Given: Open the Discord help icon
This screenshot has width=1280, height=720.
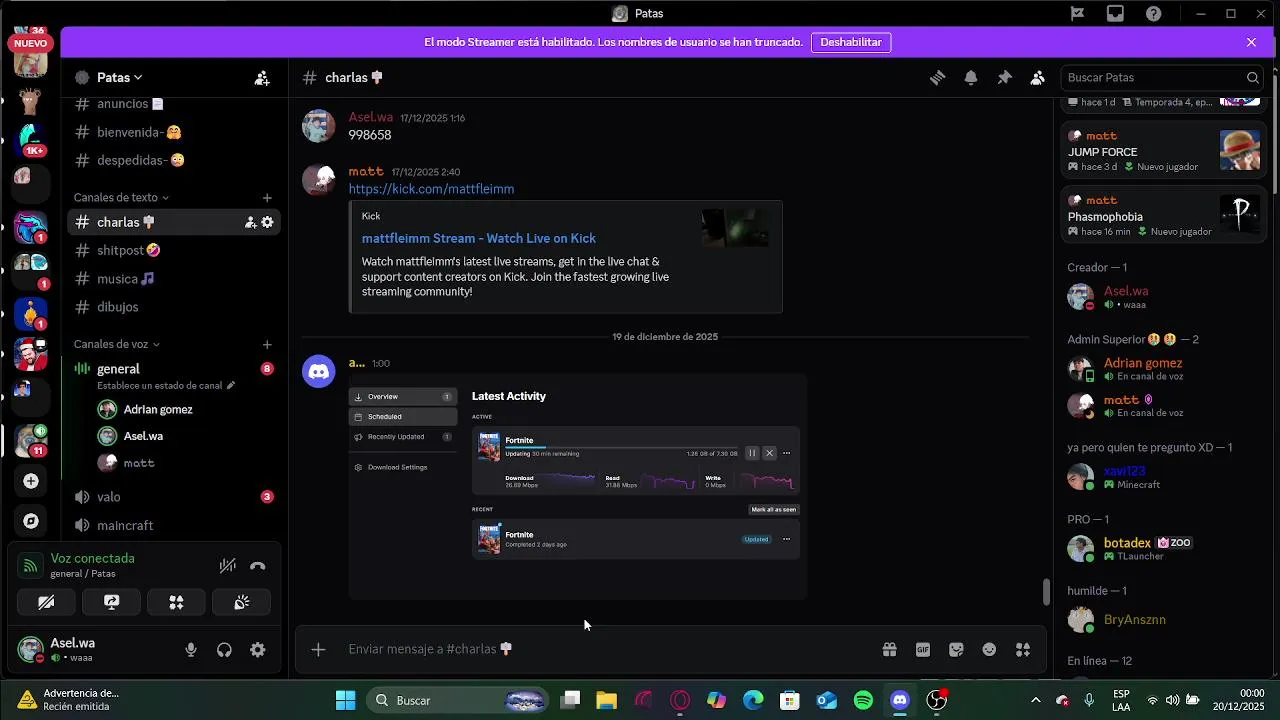Looking at the screenshot, I should point(1154,14).
